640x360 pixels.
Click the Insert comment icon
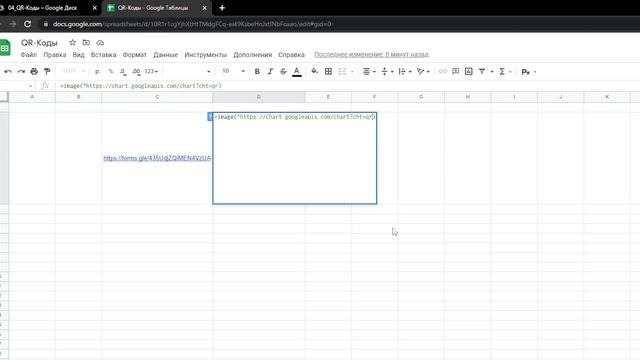tap(456, 71)
